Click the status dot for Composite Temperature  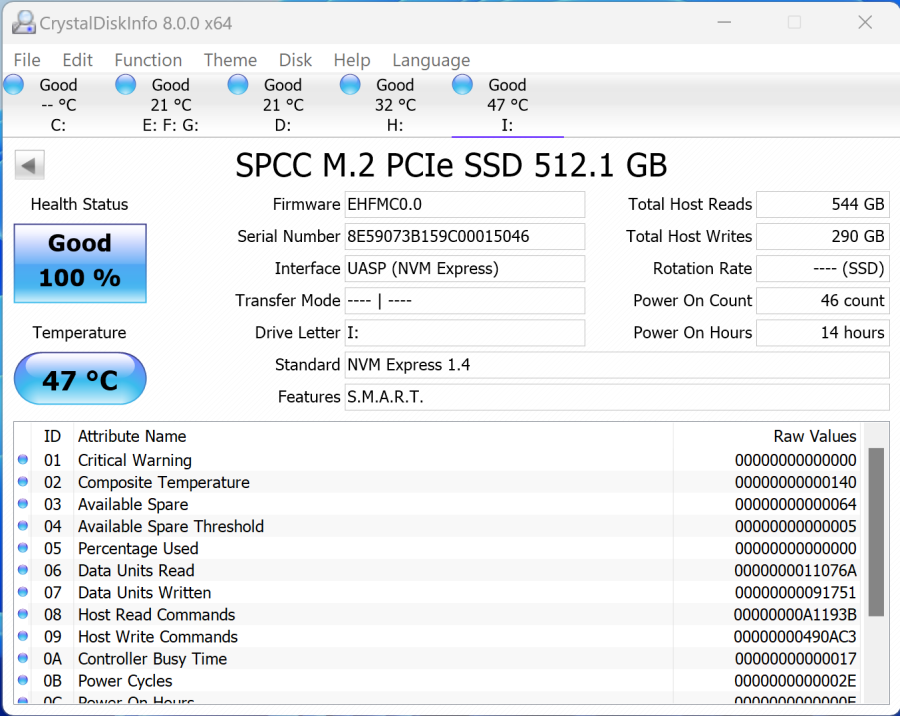click(x=23, y=481)
